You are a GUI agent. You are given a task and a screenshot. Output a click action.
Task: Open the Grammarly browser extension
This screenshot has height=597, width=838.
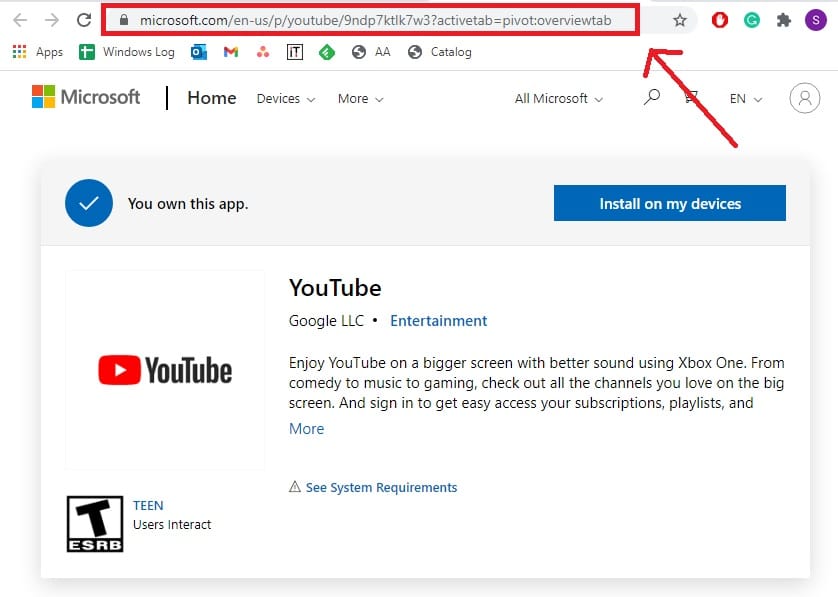[751, 20]
